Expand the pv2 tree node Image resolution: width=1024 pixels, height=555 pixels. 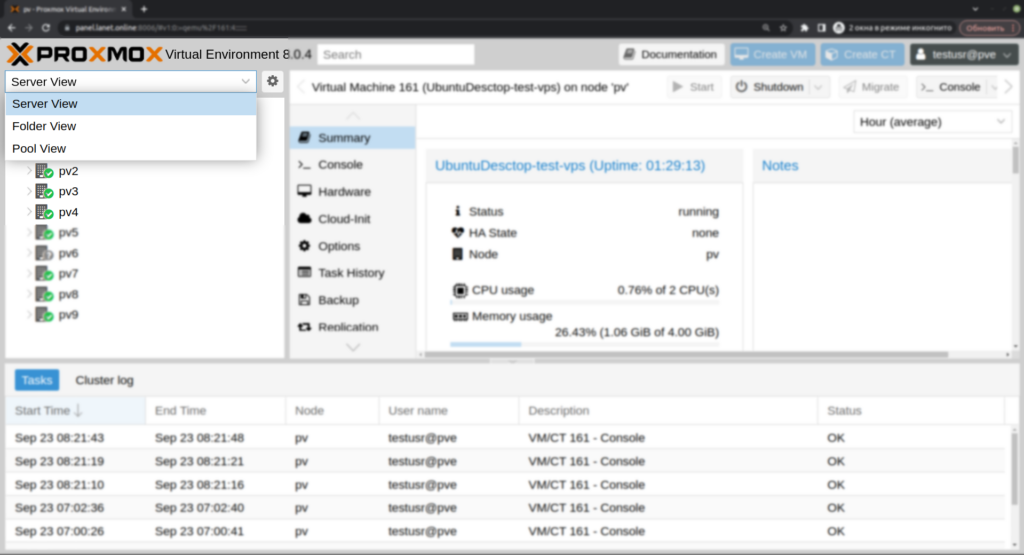click(29, 171)
